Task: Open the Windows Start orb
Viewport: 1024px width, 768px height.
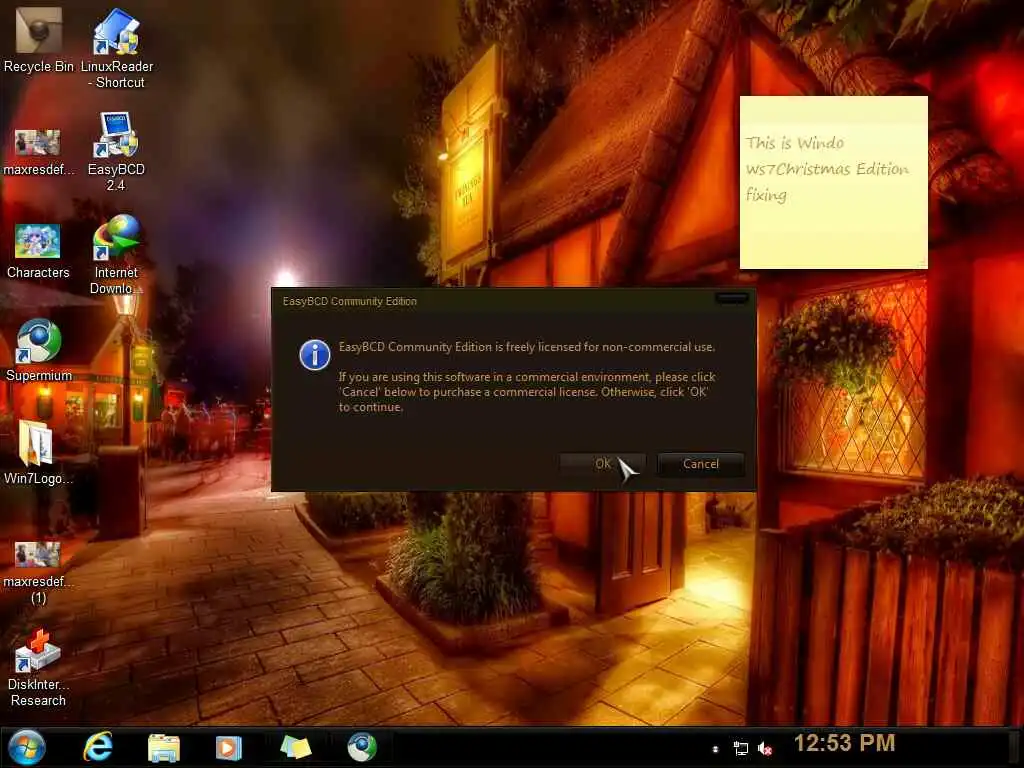Action: coord(27,747)
